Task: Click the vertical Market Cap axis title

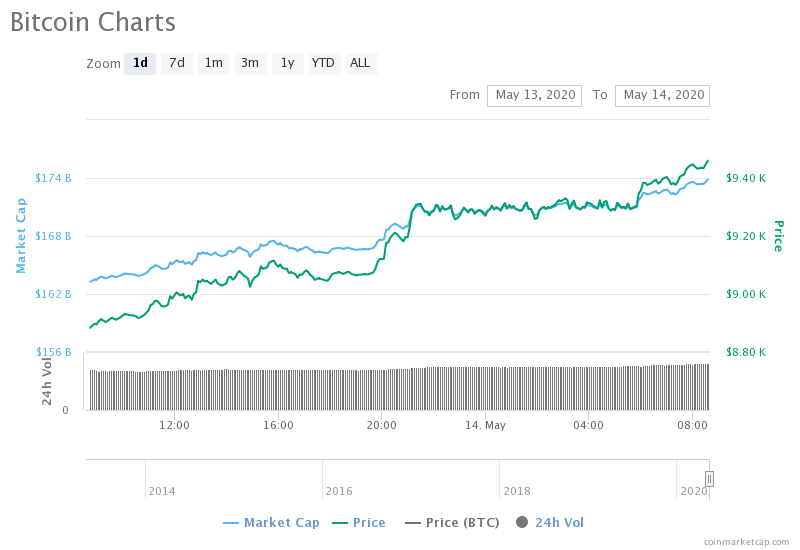Action: point(21,236)
